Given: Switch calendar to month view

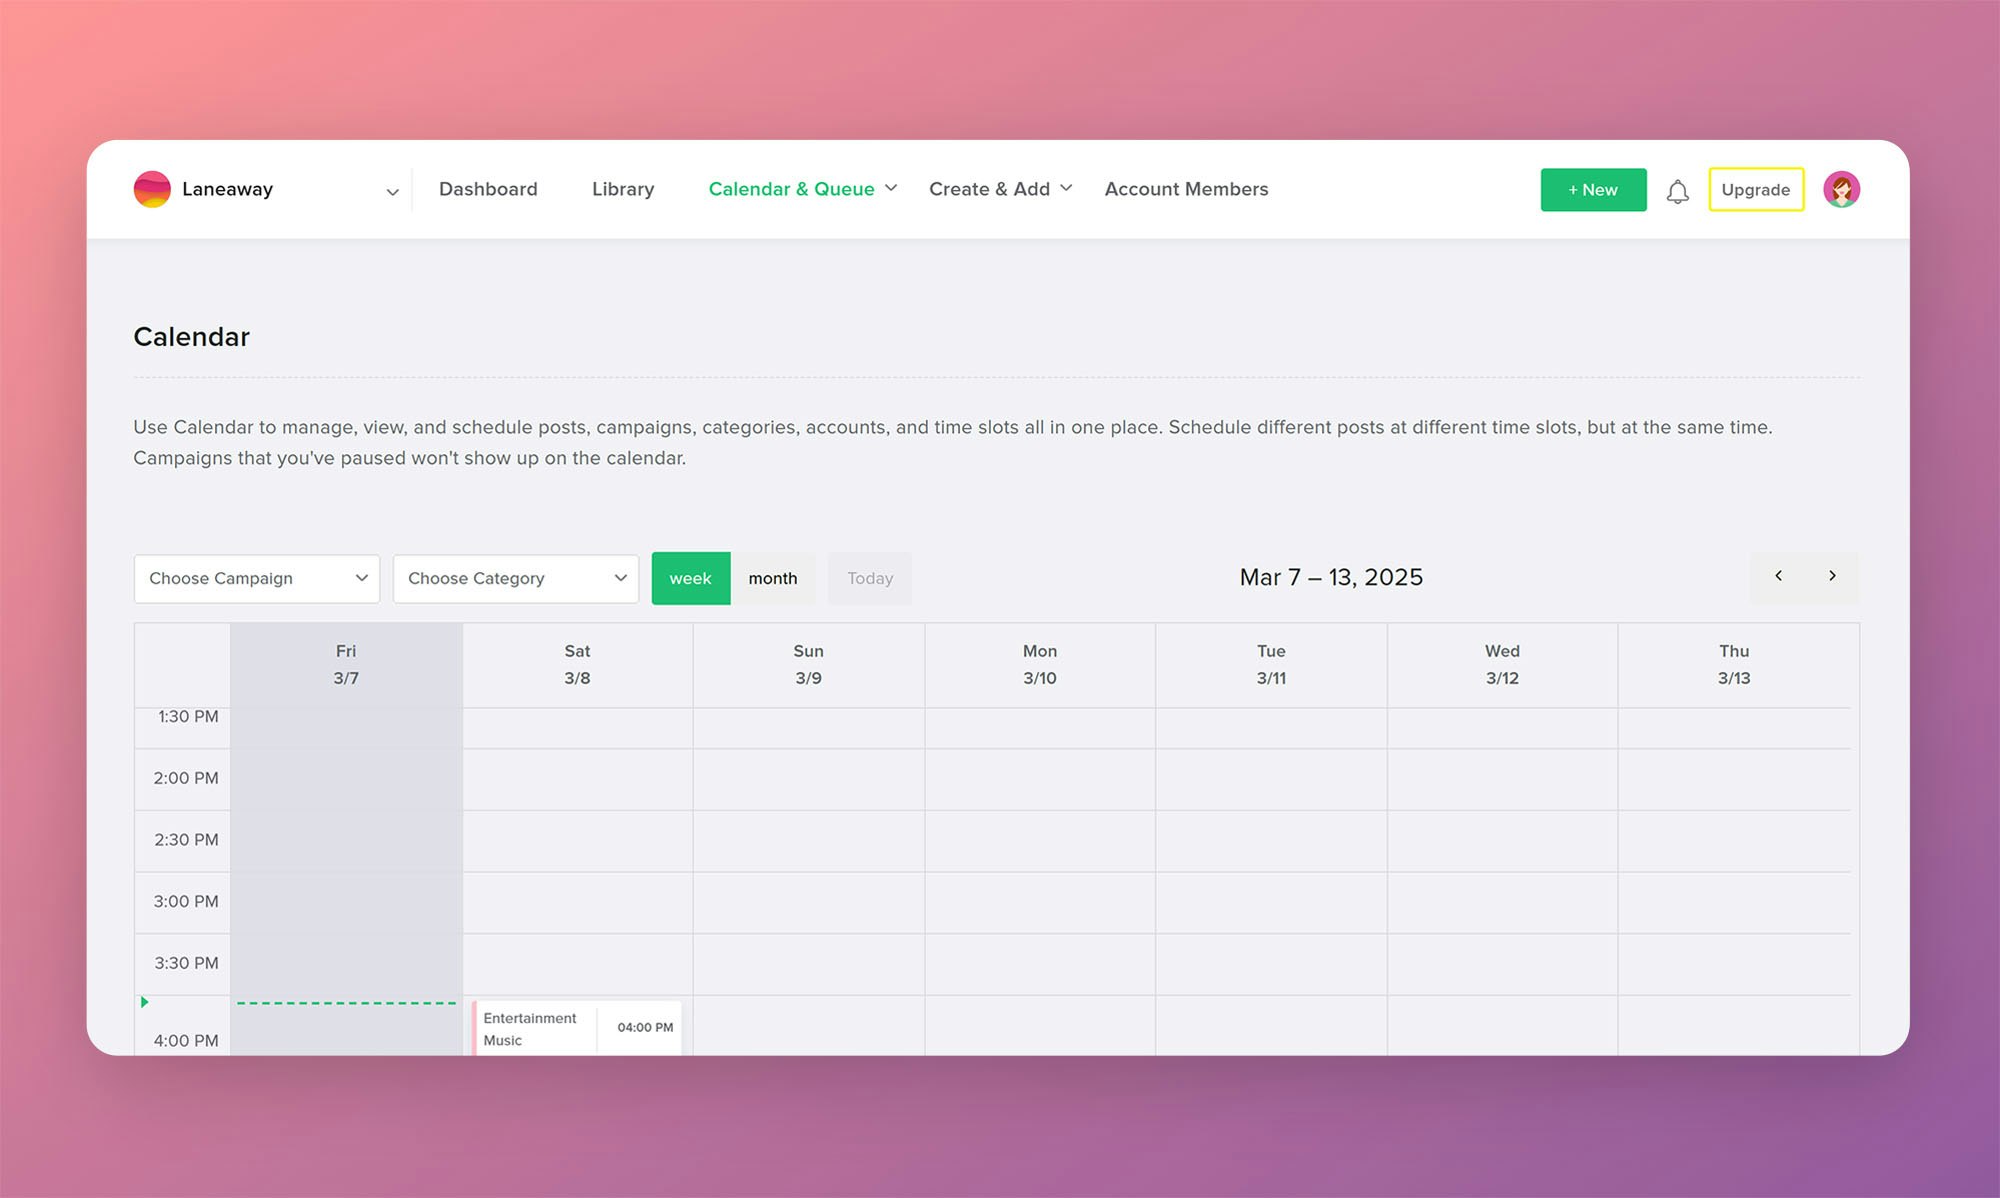Looking at the screenshot, I should tap(773, 578).
